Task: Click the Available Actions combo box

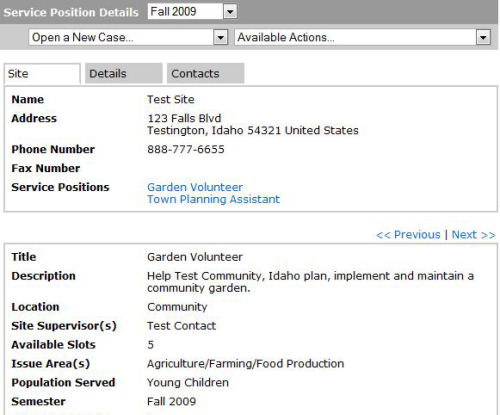Action: pyautogui.click(x=363, y=37)
